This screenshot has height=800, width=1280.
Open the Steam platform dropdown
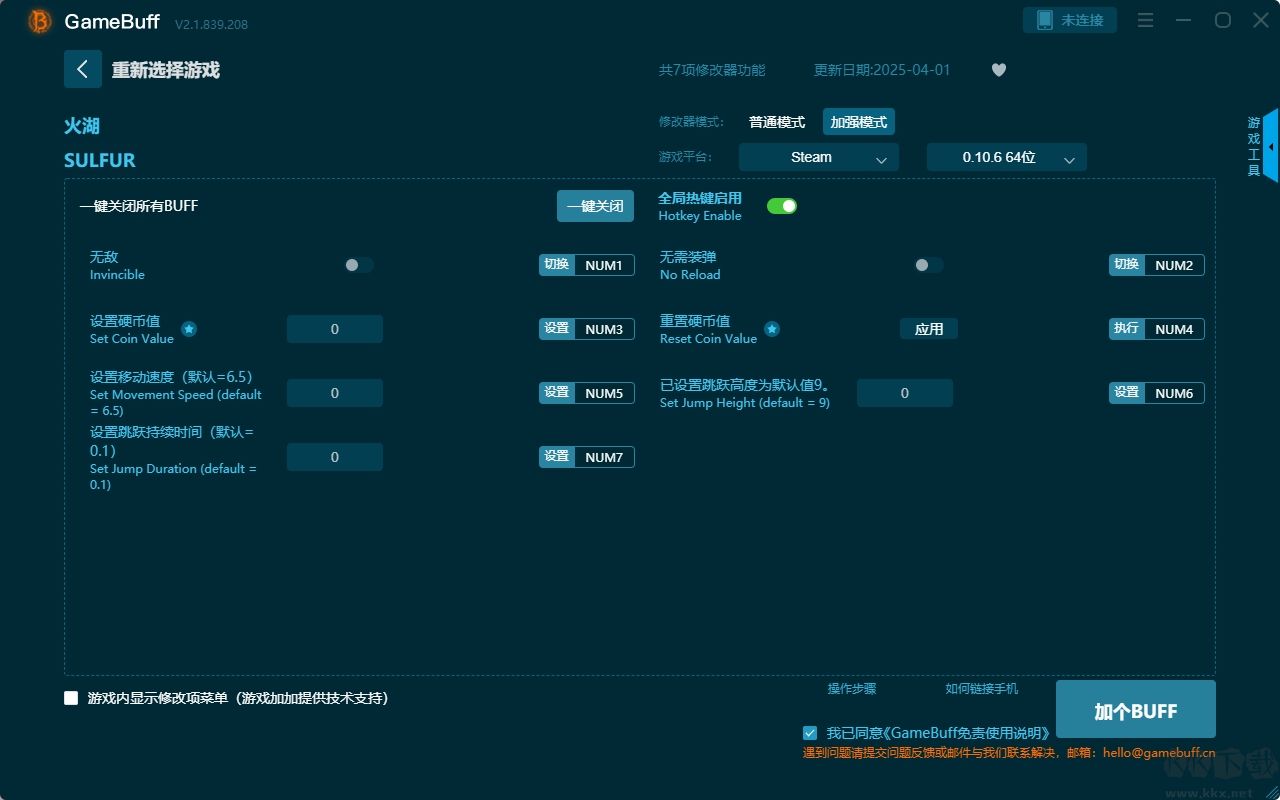818,157
